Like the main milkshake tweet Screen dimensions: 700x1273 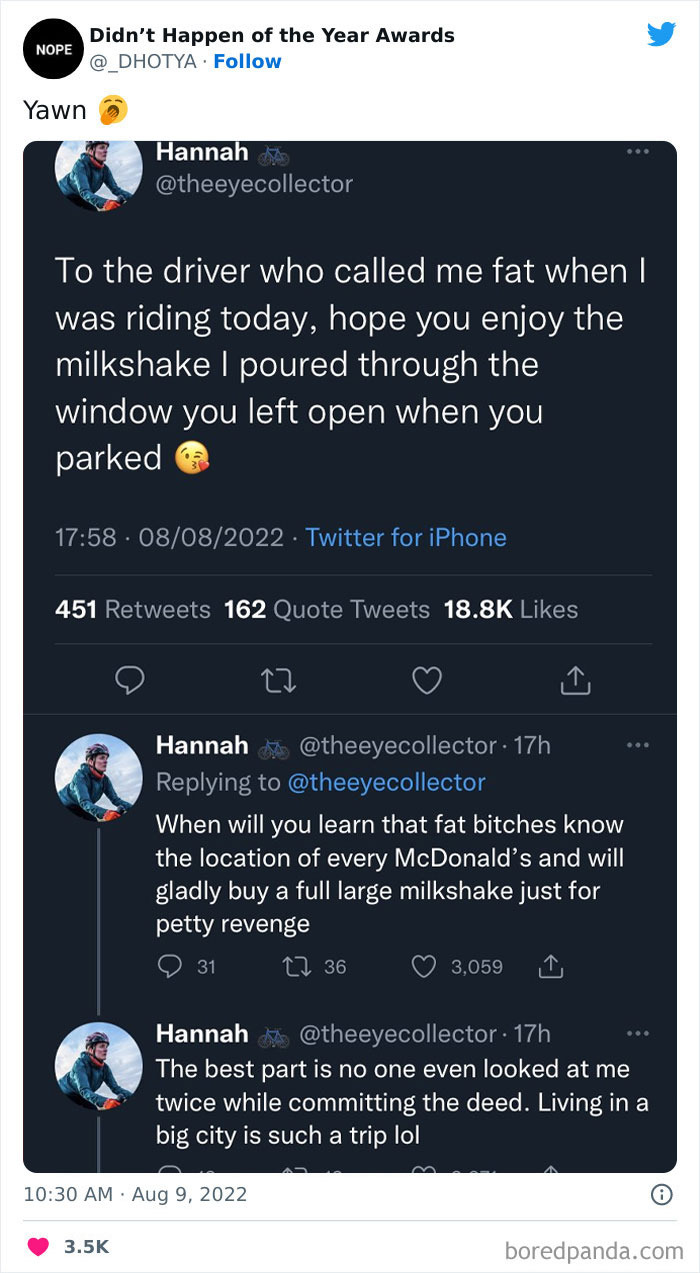(427, 680)
